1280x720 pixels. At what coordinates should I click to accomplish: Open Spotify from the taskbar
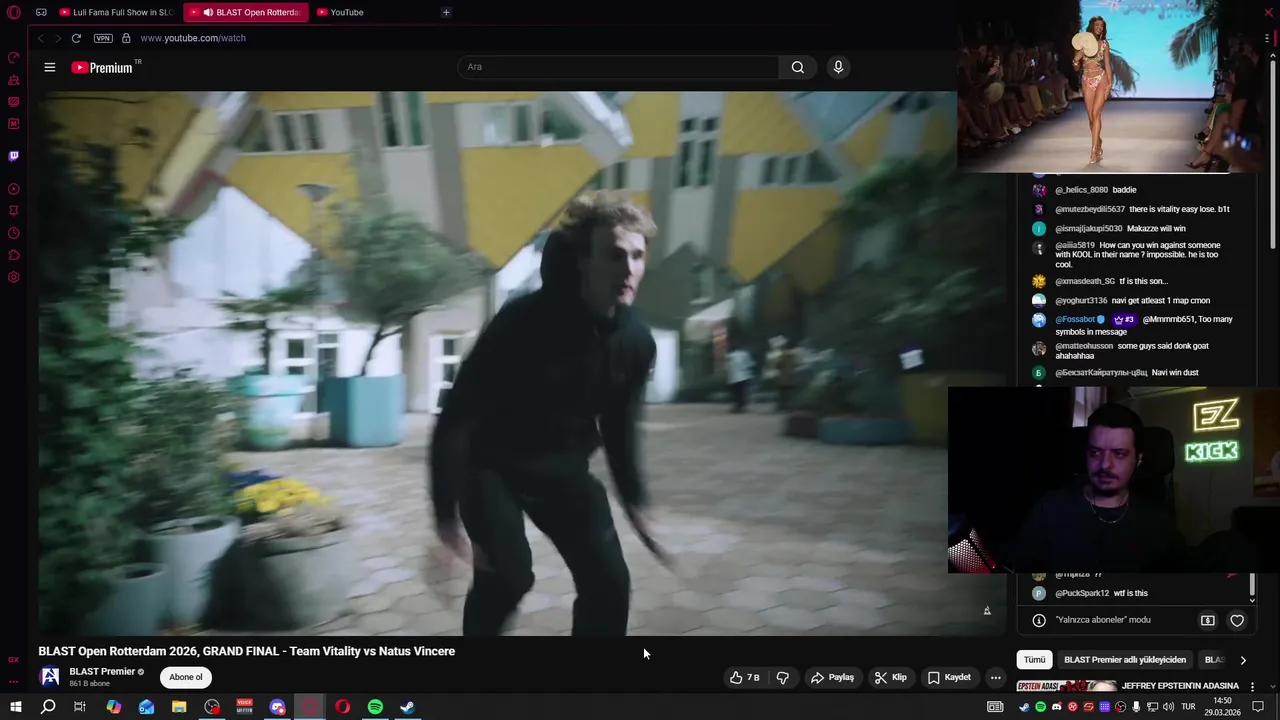coord(375,707)
